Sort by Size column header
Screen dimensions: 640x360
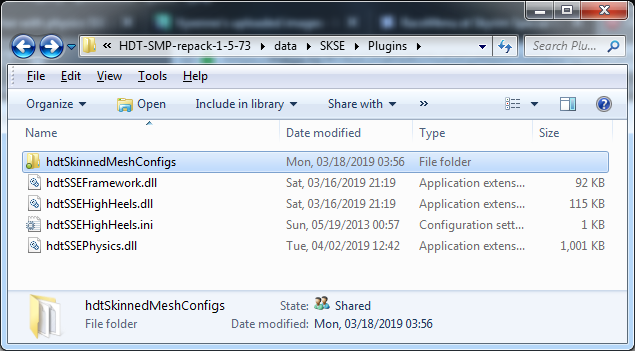coord(549,133)
